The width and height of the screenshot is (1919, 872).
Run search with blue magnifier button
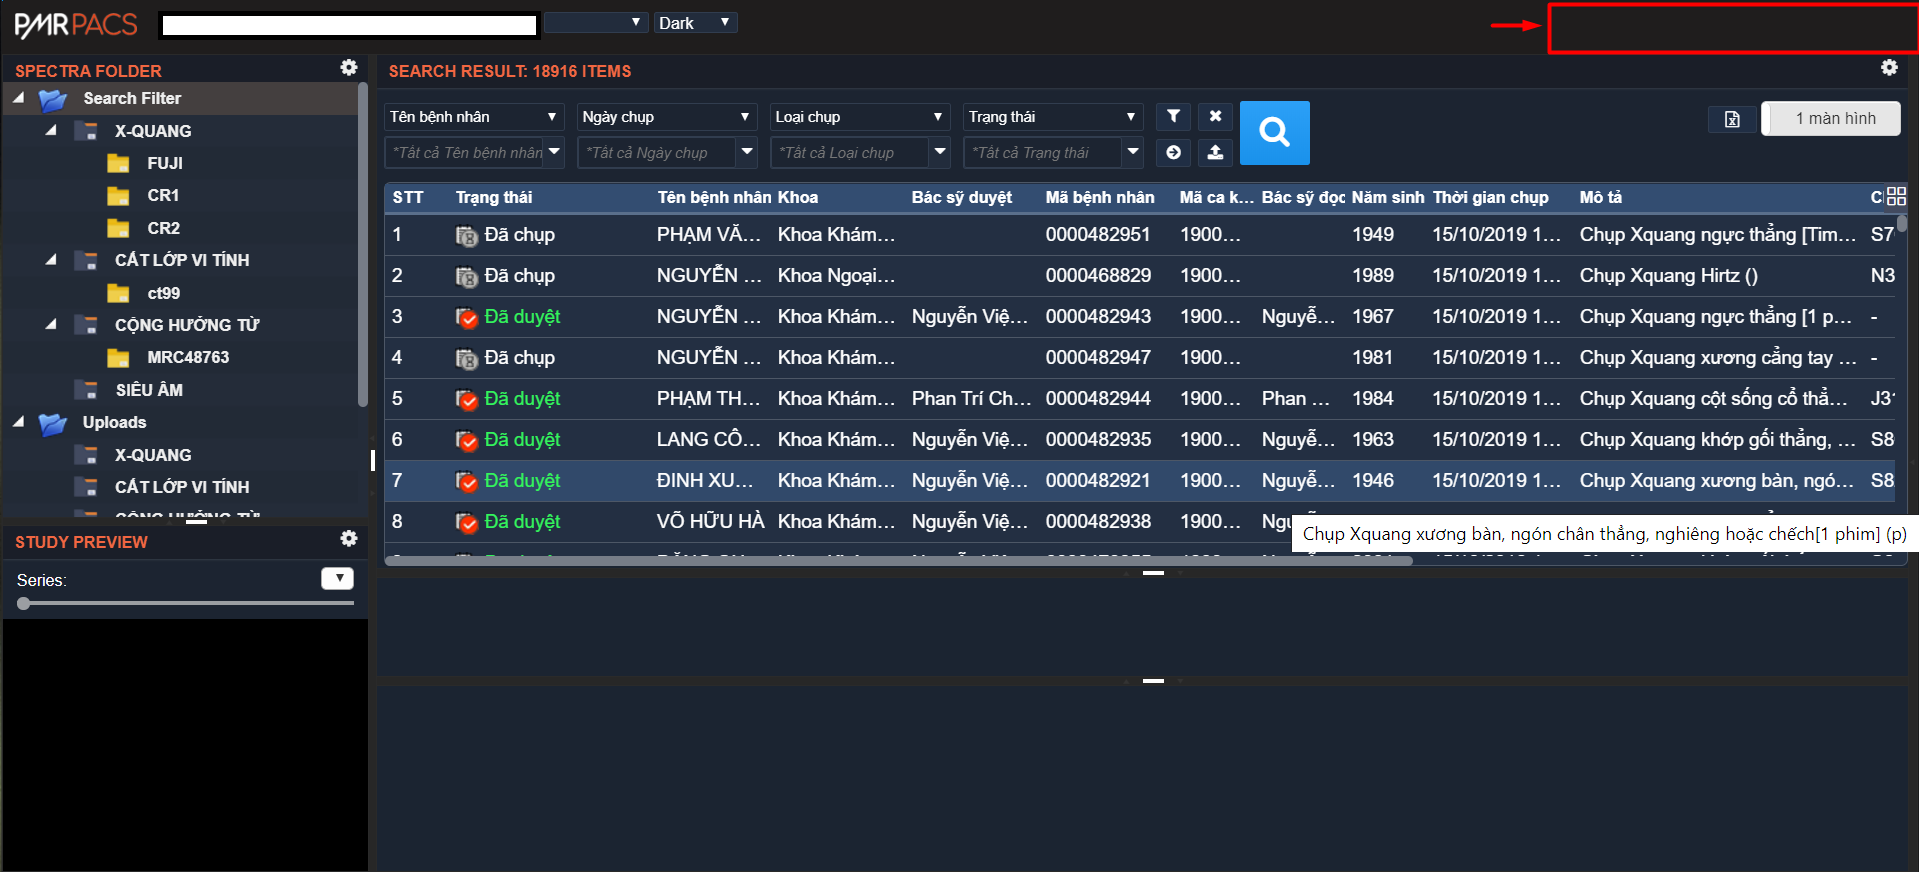[1274, 132]
